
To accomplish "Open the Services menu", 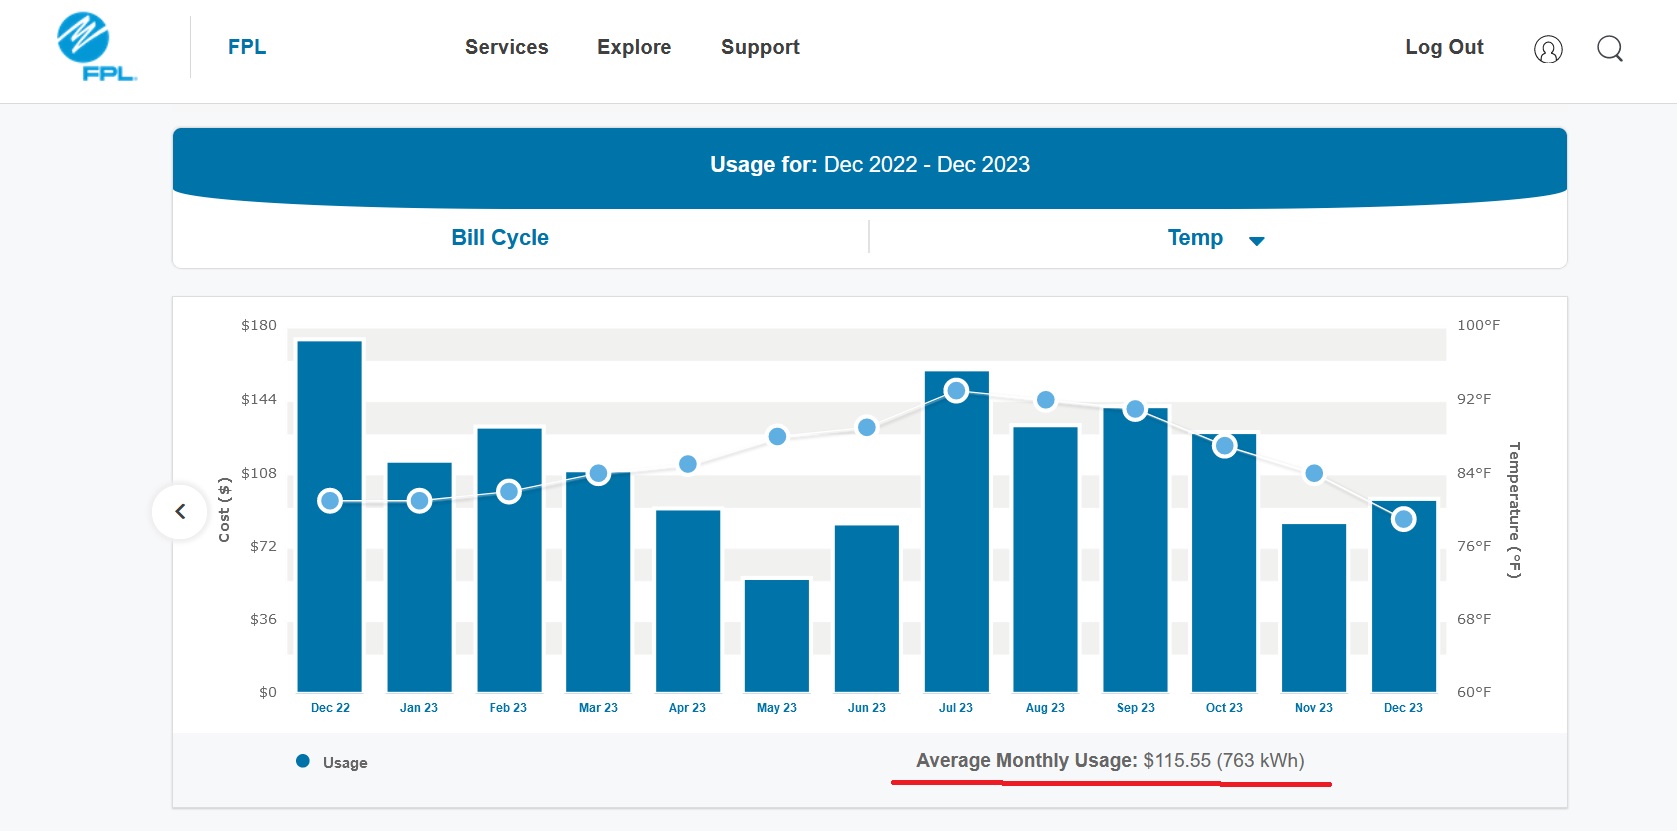I will (506, 47).
